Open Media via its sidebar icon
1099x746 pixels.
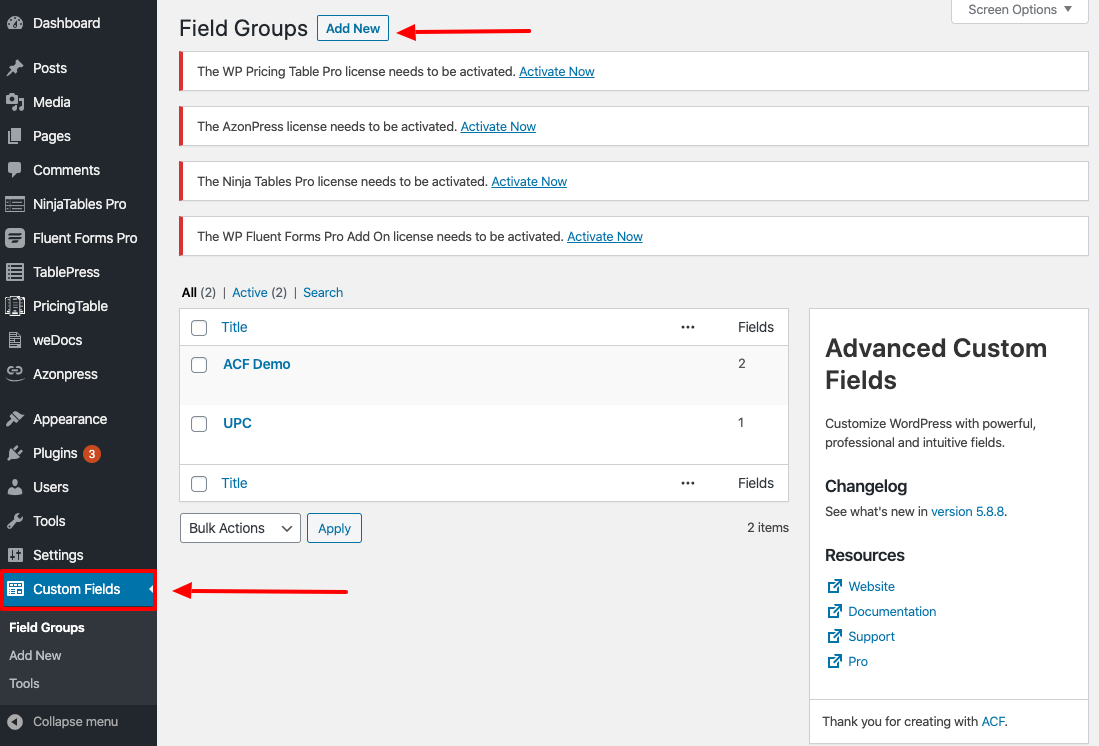pos(15,102)
